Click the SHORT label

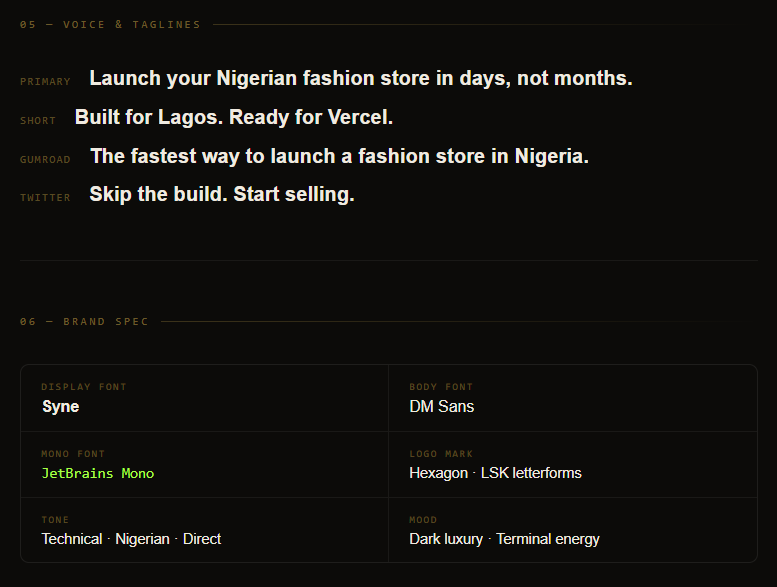tap(38, 120)
